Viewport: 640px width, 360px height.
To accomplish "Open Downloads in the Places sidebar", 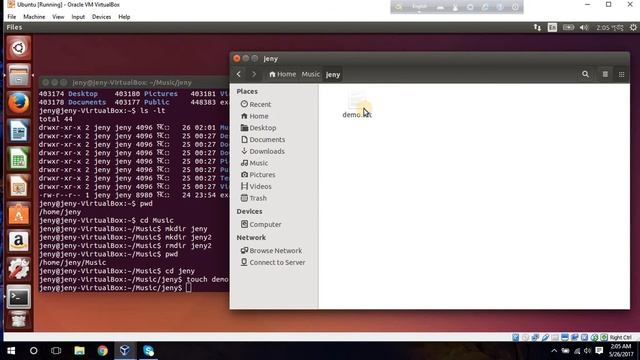I will 263,151.
